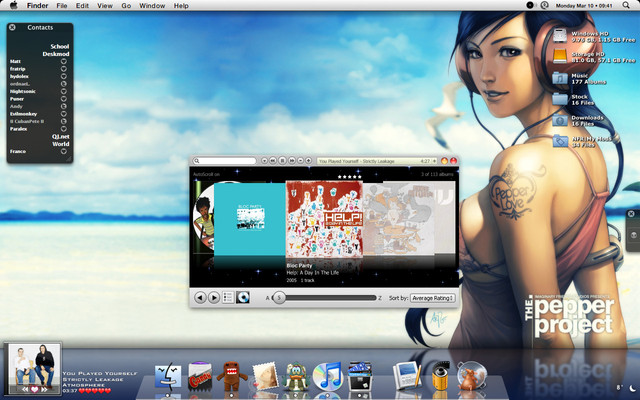This screenshot has width=640, height=400.
Task: Open the film clapper stack dock icon
Action: tap(360, 376)
